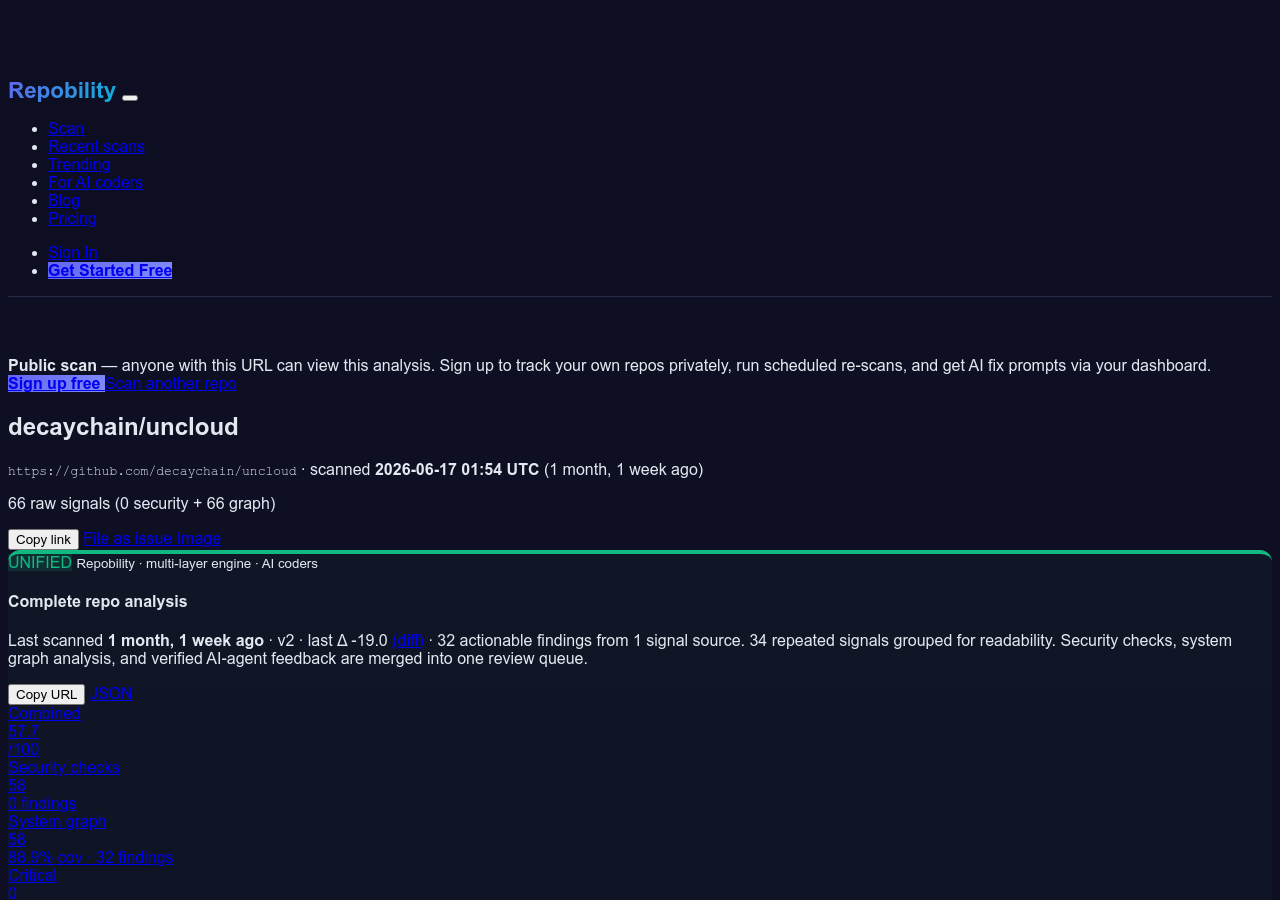
Task: Visit the For AI coders page
Action: (95, 182)
